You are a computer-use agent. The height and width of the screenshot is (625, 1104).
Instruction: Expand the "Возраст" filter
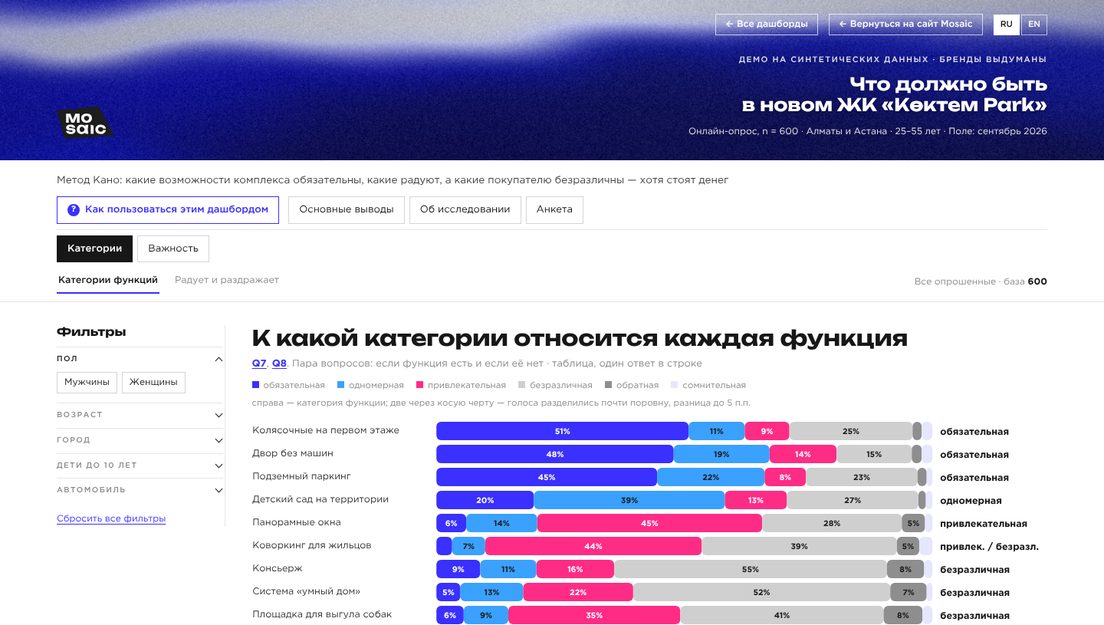(139, 415)
